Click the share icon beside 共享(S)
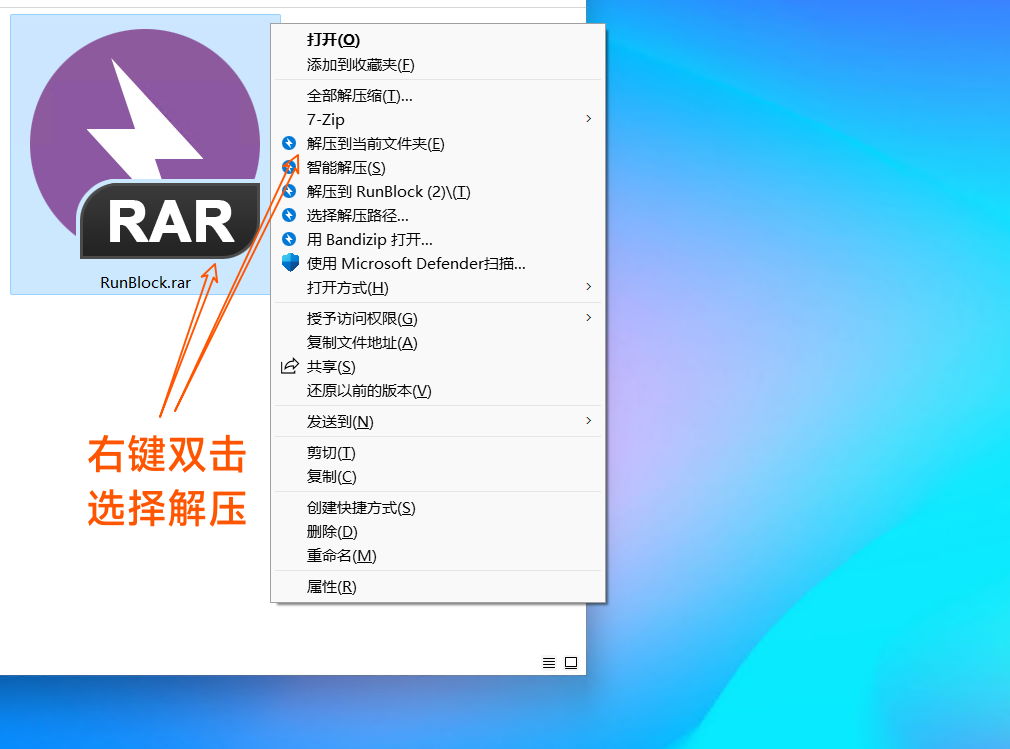Screen dimensions: 1010x749 pos(290,366)
